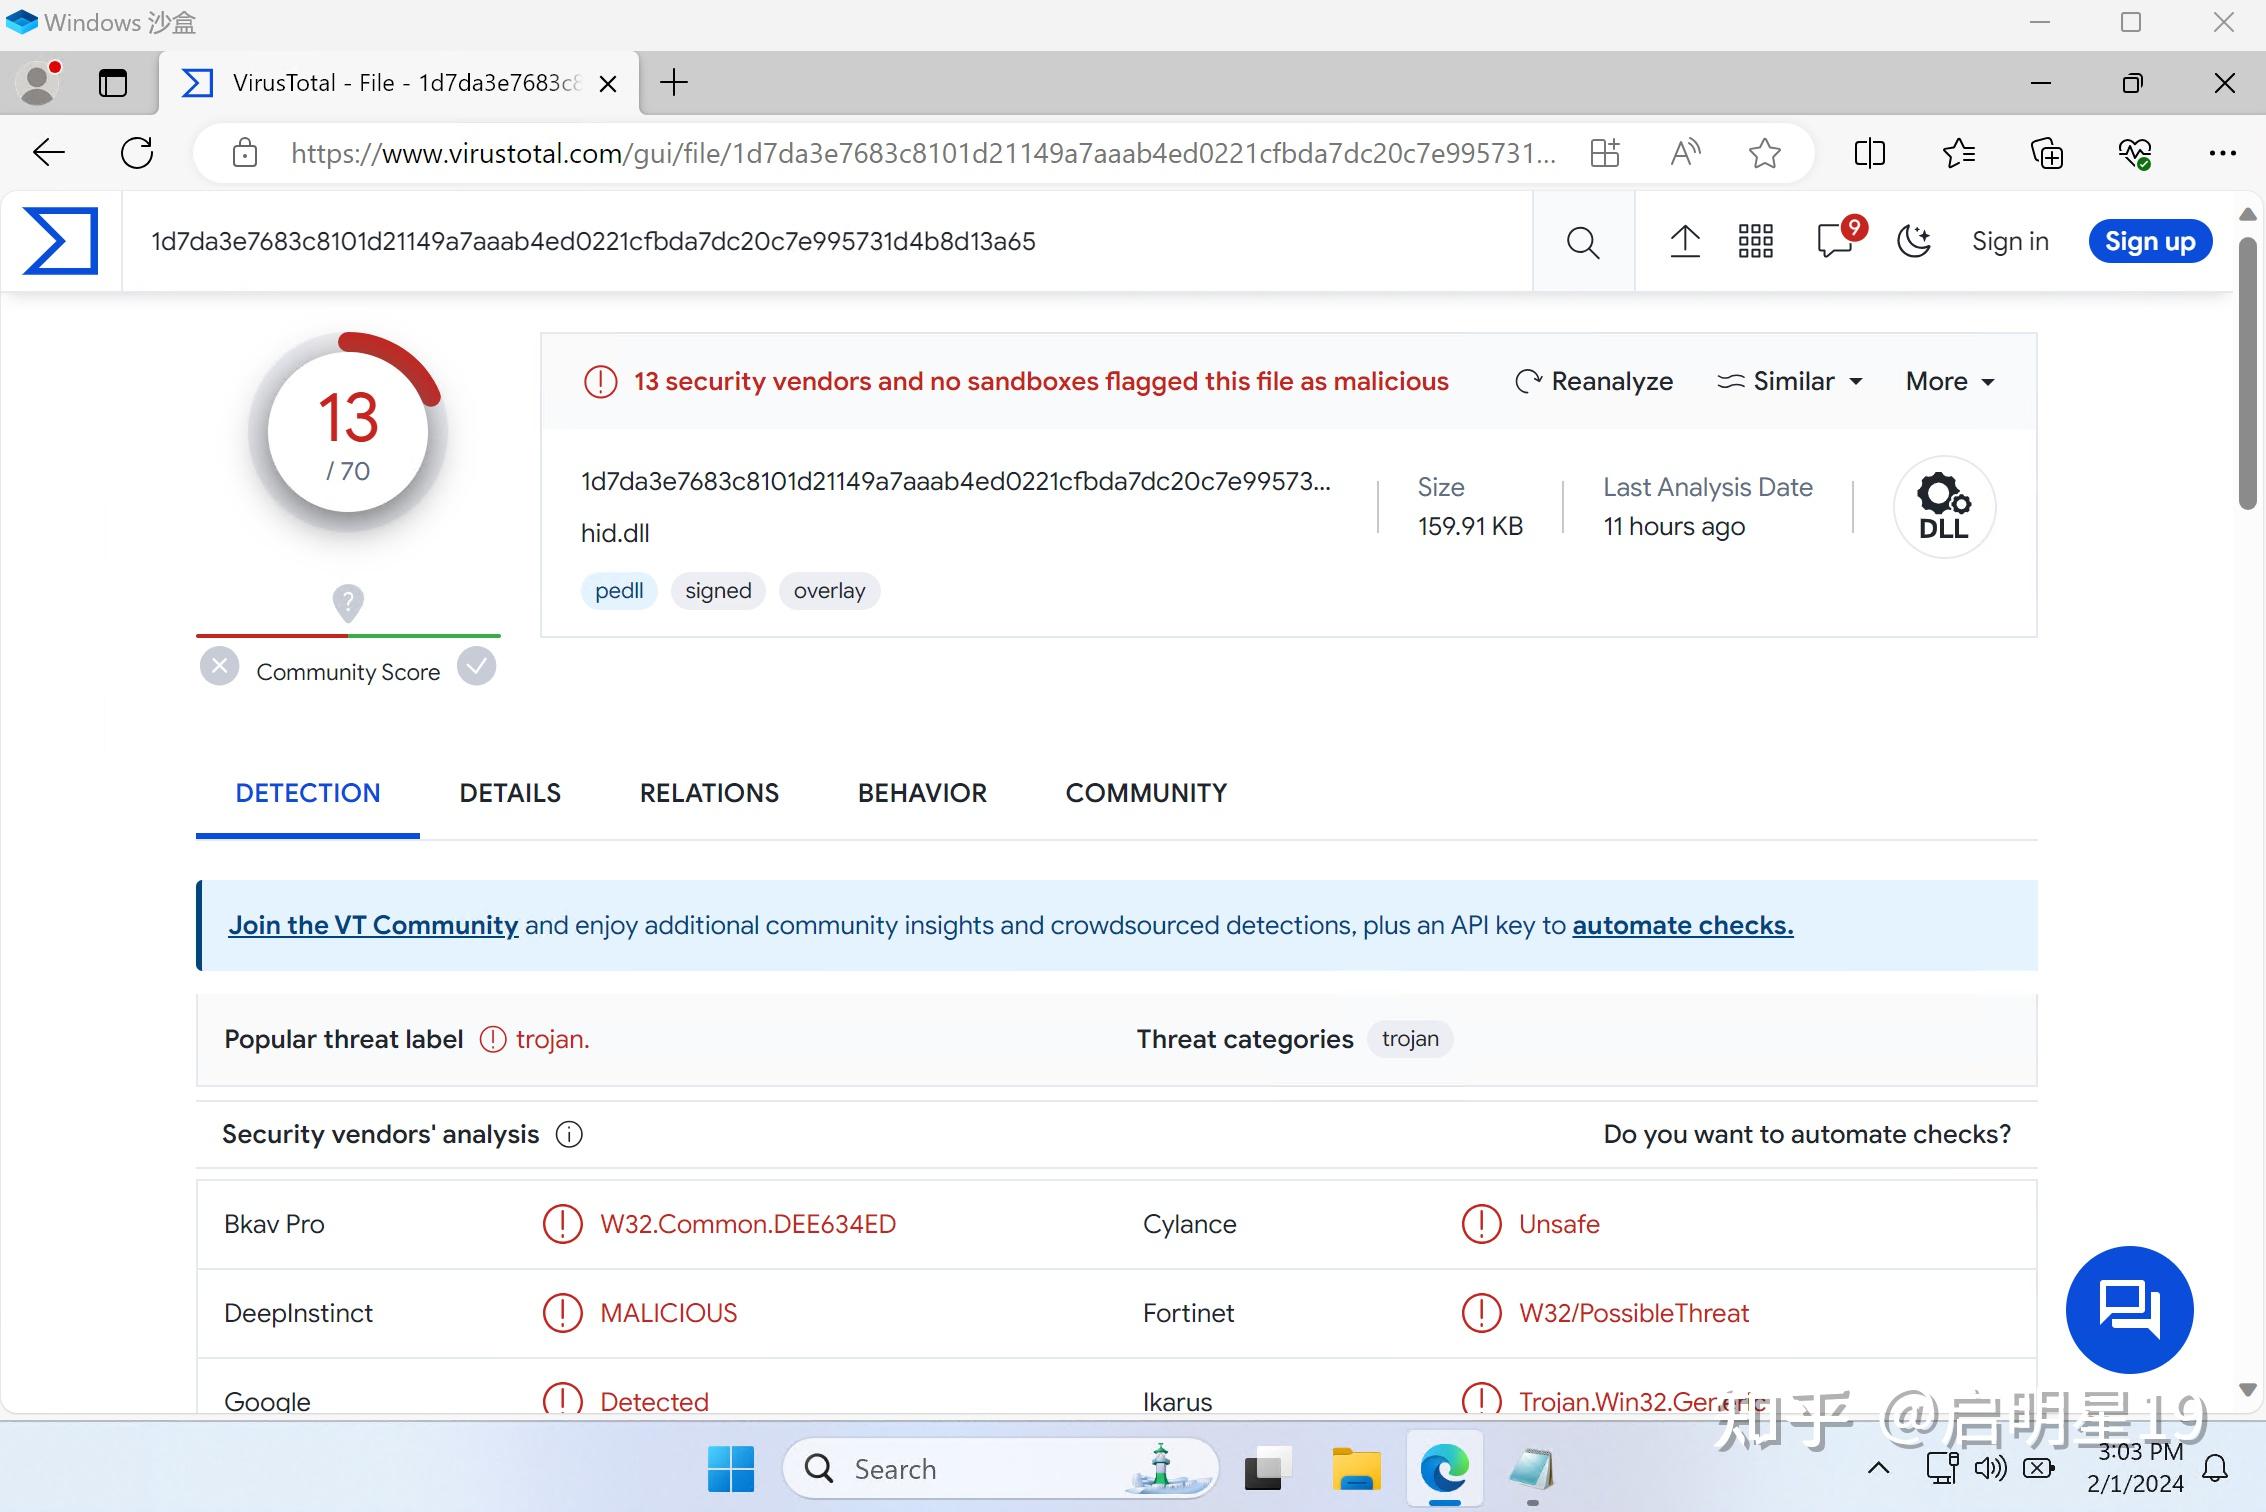Click Community Score negative X vote
Image resolution: width=2266 pixels, height=1512 pixels.
[219, 666]
